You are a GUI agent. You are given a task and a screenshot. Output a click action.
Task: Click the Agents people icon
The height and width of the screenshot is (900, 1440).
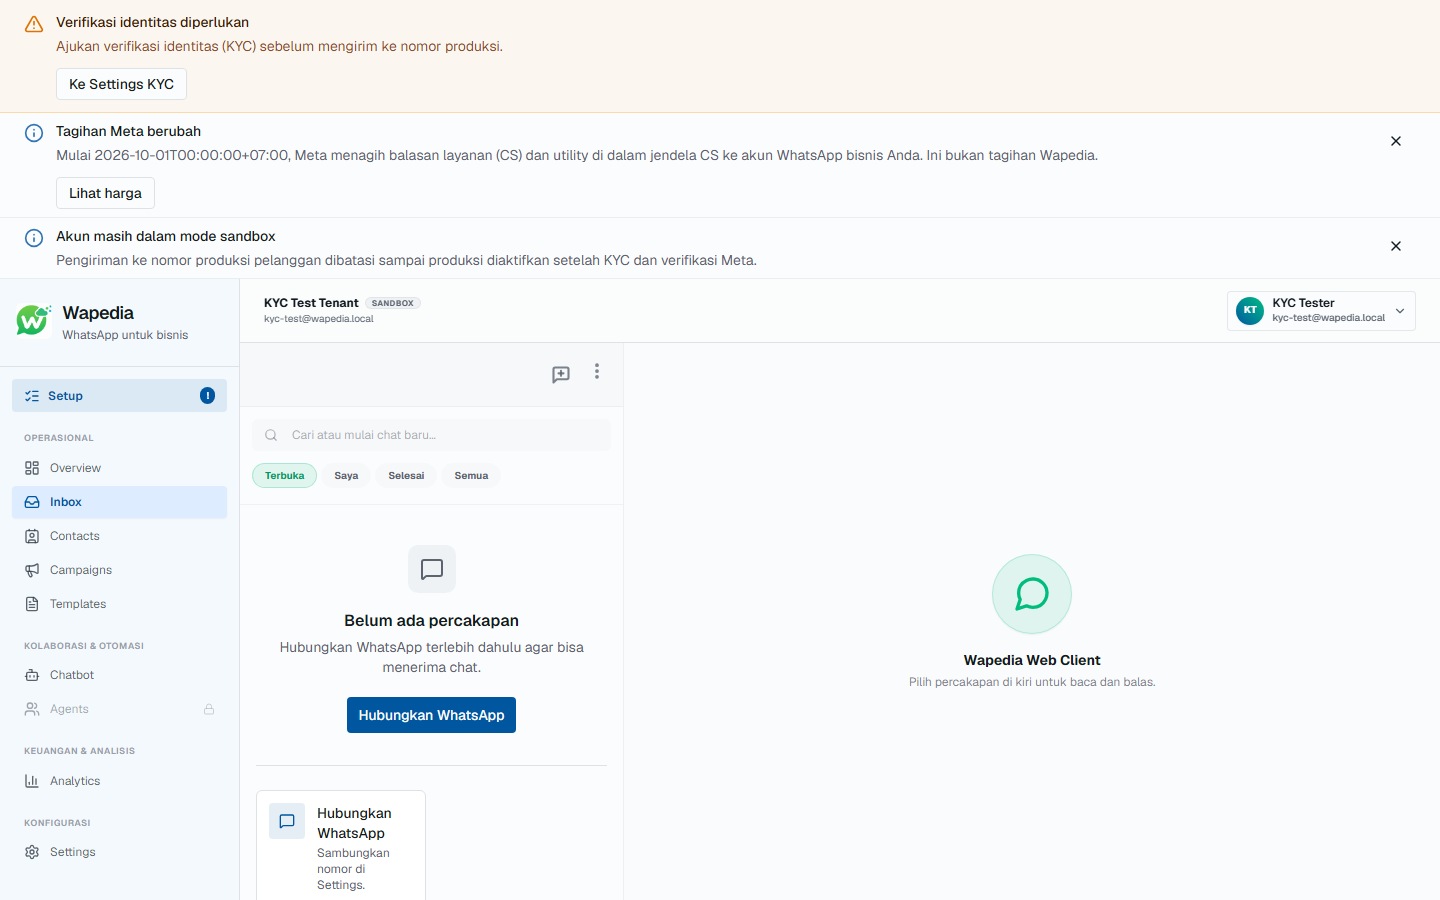point(32,709)
